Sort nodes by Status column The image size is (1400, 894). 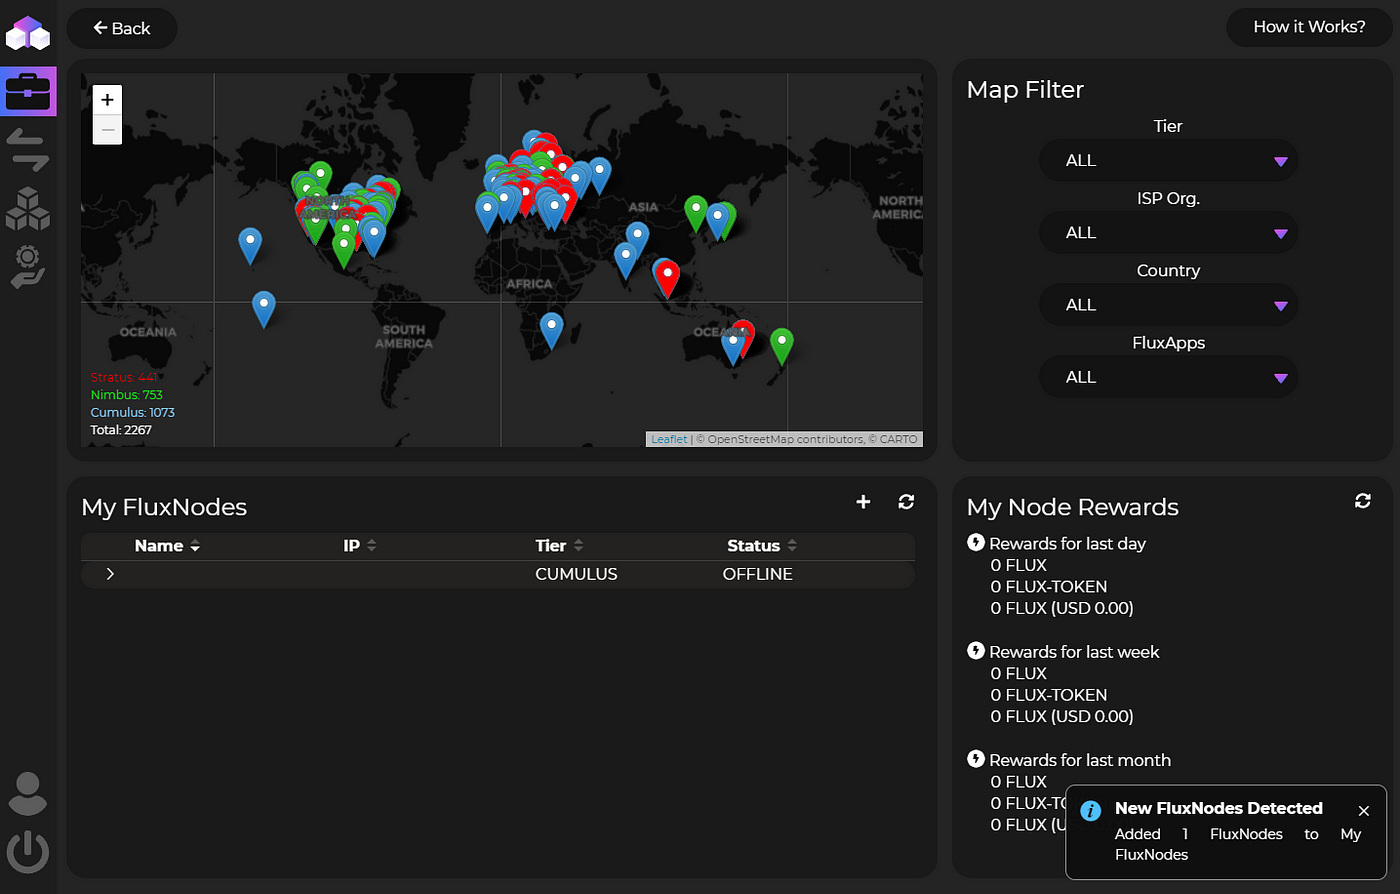coord(762,546)
